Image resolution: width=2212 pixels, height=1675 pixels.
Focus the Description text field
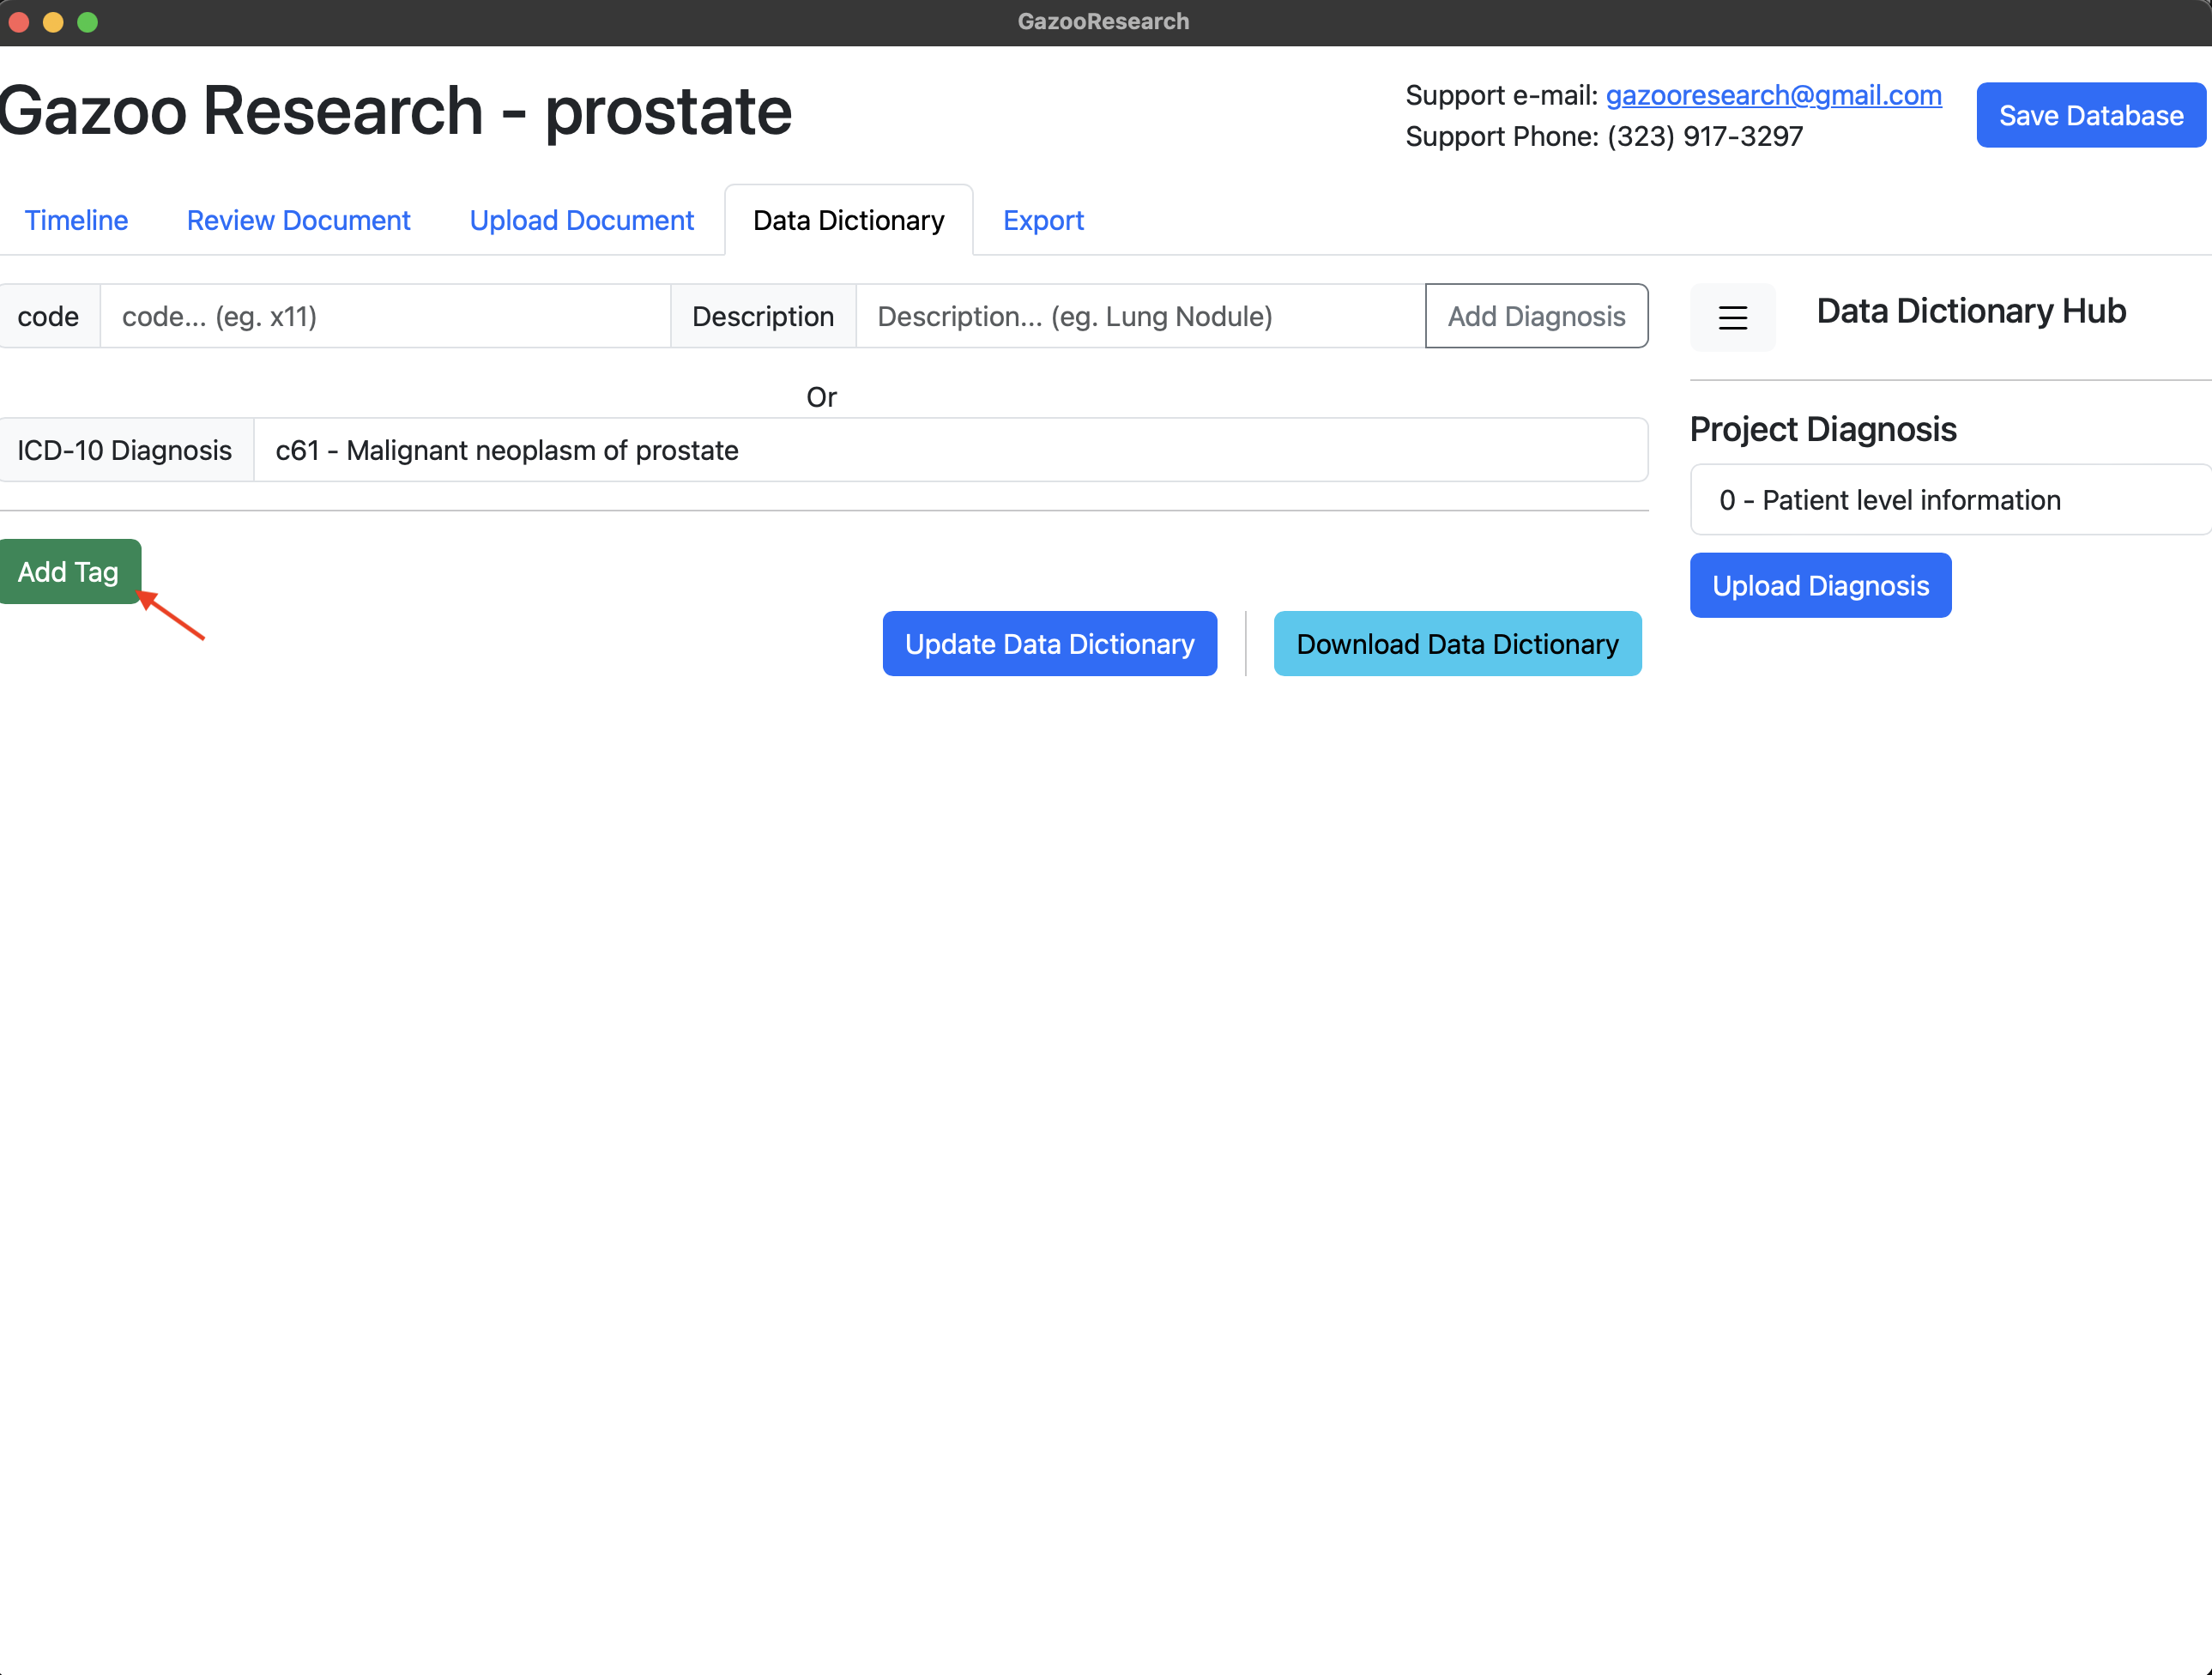click(1139, 316)
